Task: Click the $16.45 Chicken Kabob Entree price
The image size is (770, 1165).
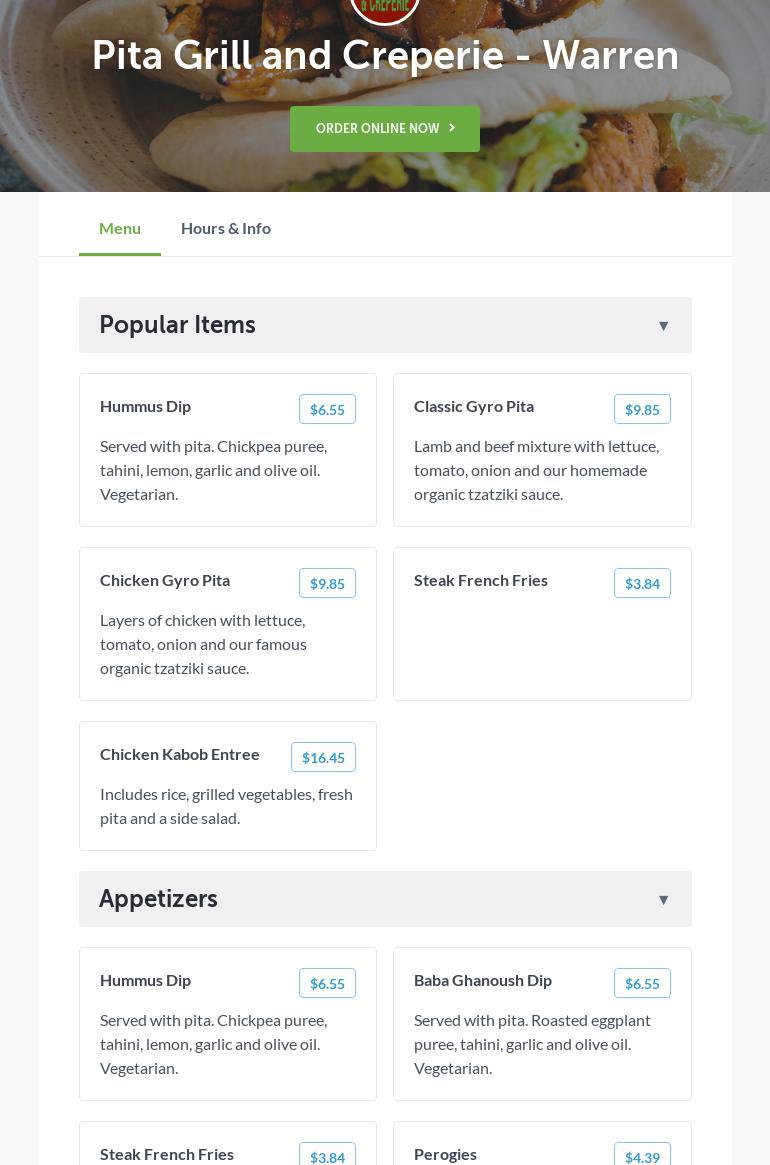Action: point(323,757)
